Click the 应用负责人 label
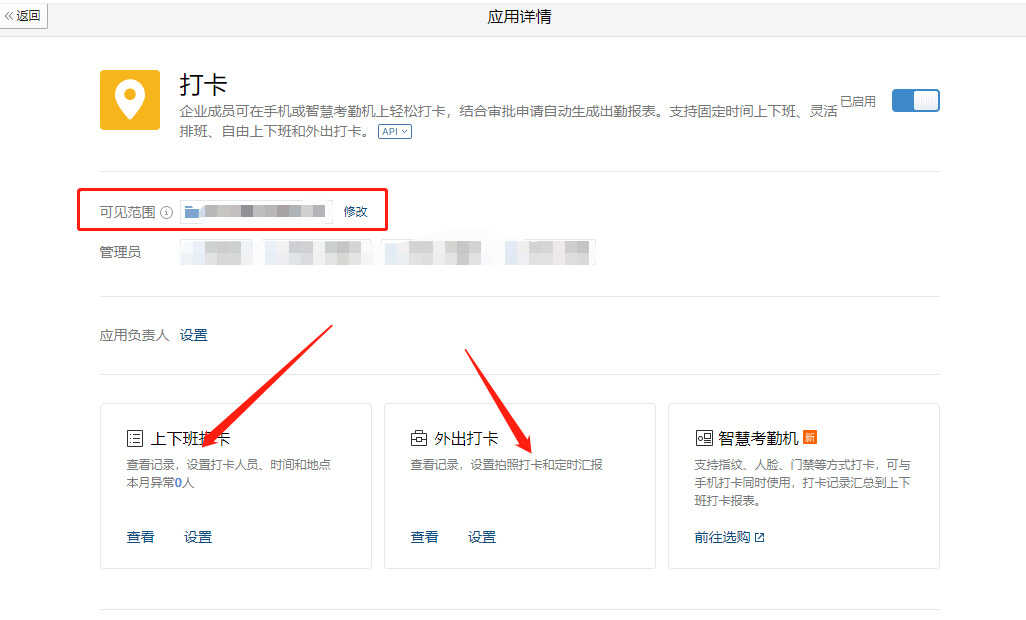 [x=134, y=336]
